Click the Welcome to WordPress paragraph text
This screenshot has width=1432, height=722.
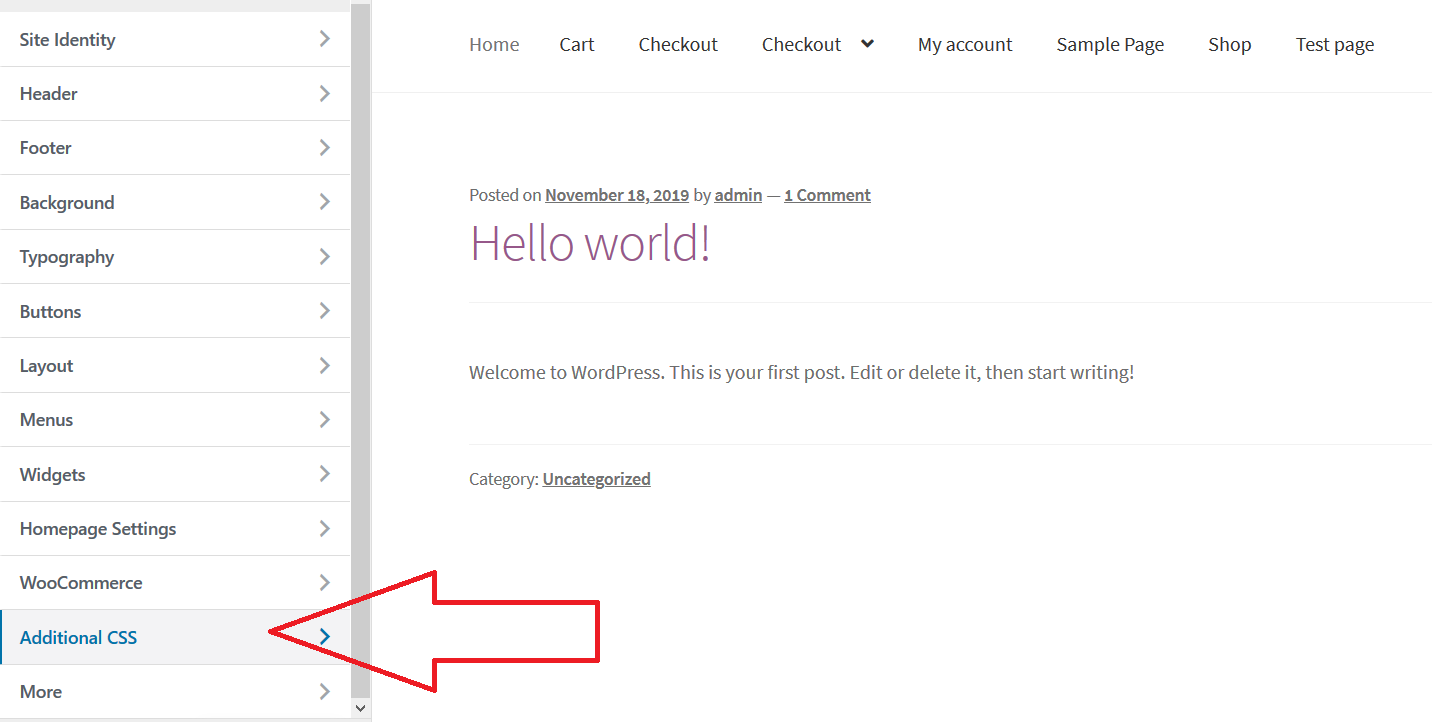[801, 373]
